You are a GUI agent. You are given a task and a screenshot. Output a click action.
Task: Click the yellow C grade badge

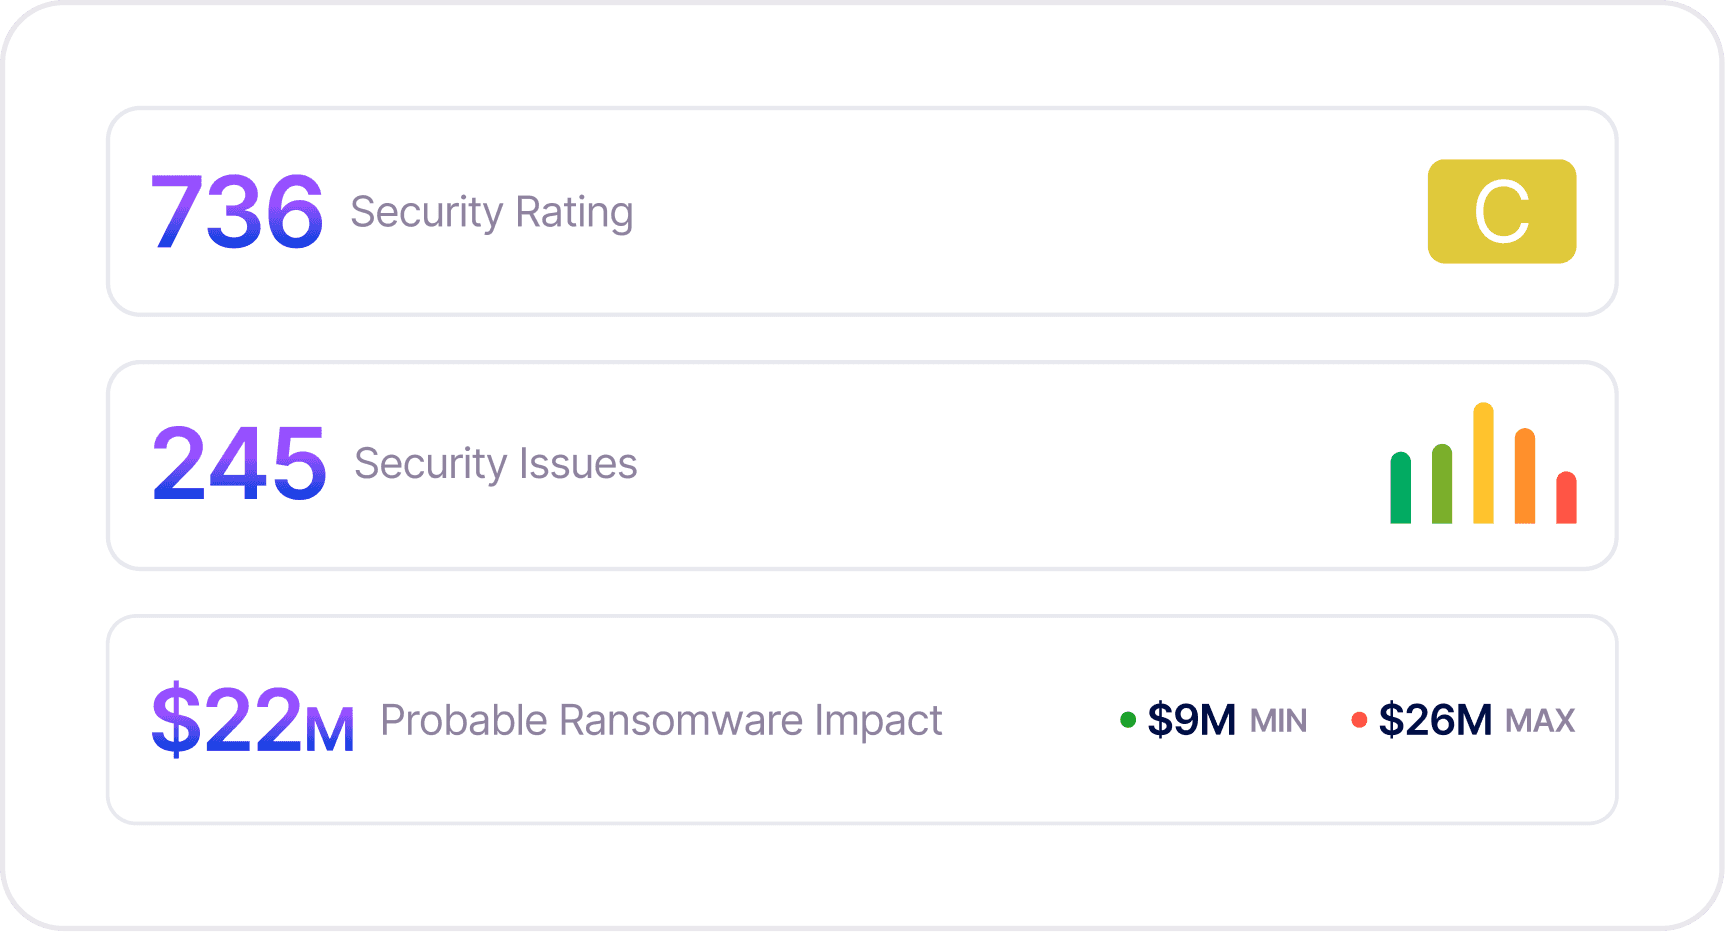(1501, 211)
